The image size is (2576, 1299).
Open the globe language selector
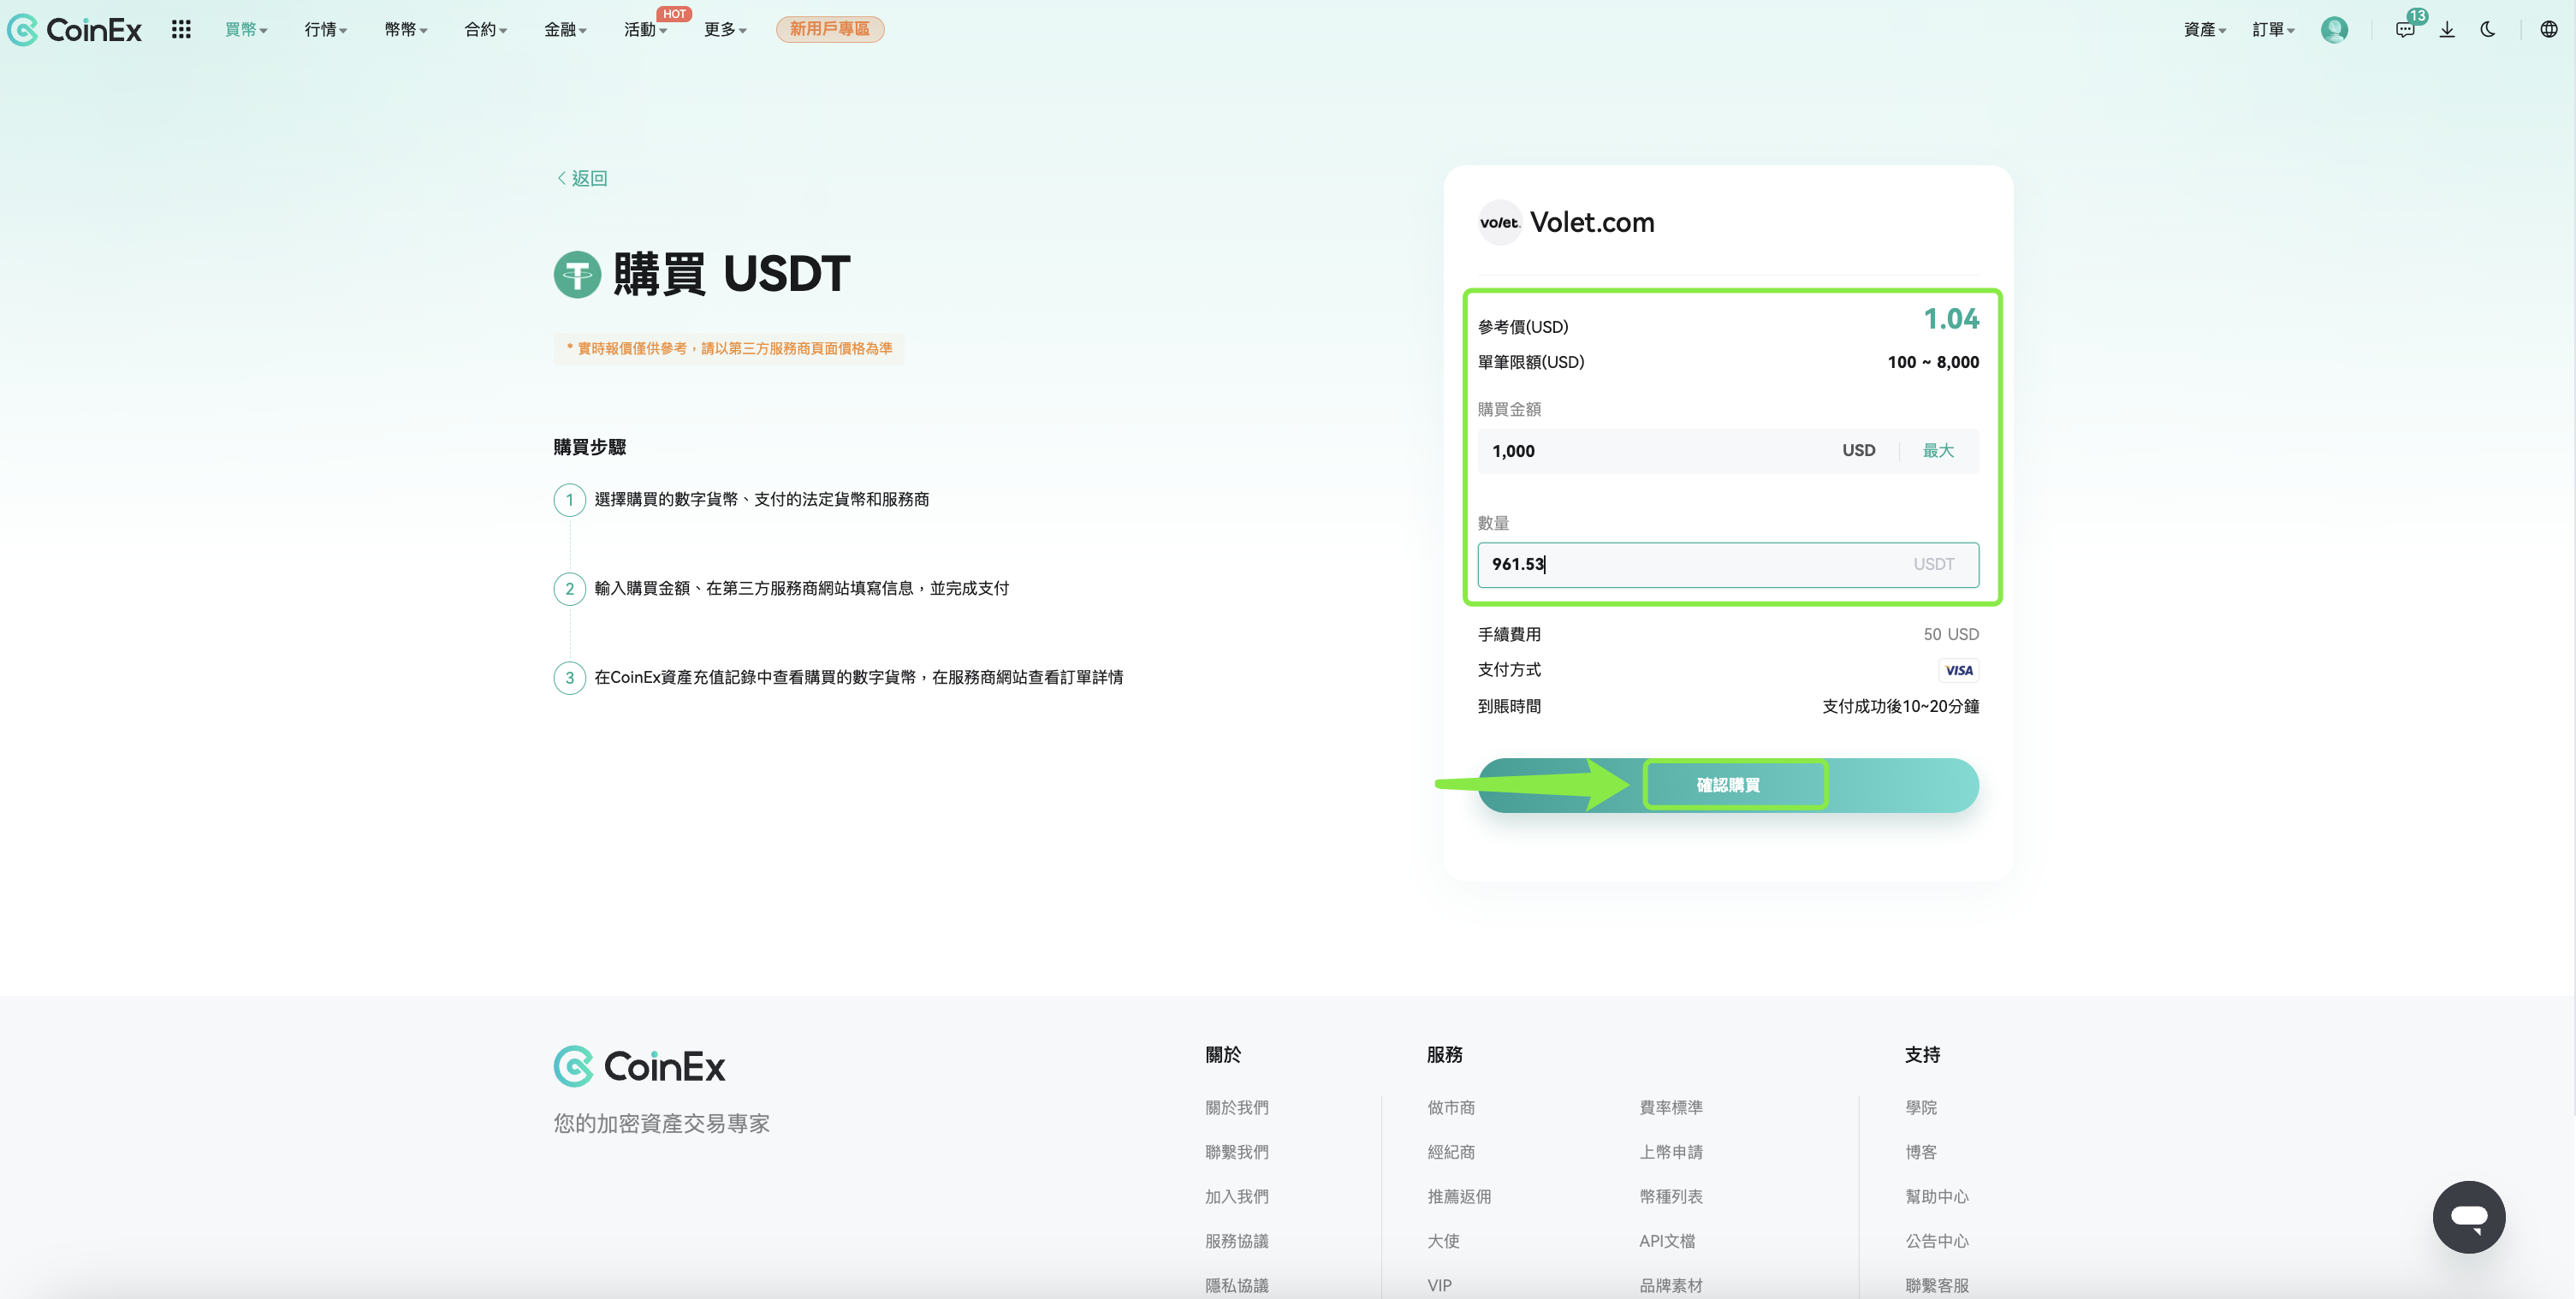pyautogui.click(x=2548, y=29)
